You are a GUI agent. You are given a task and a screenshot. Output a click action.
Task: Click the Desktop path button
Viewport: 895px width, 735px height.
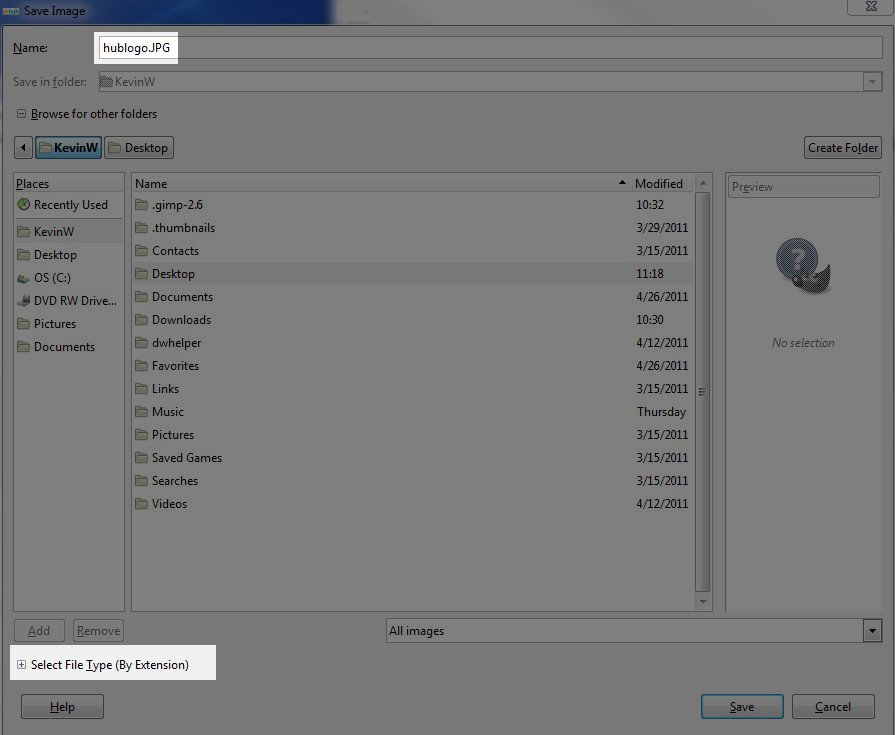(137, 148)
